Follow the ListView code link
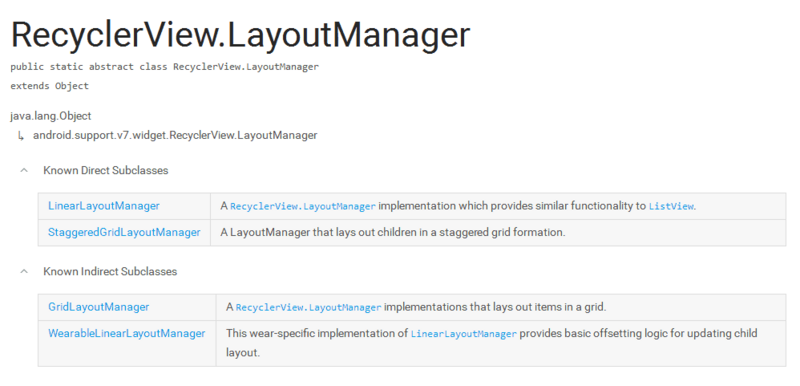 [671, 207]
